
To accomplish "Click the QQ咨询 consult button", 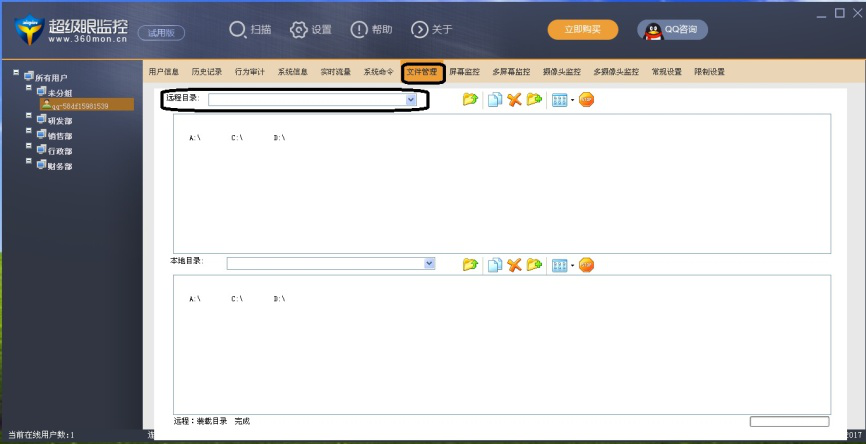I will pos(672,29).
